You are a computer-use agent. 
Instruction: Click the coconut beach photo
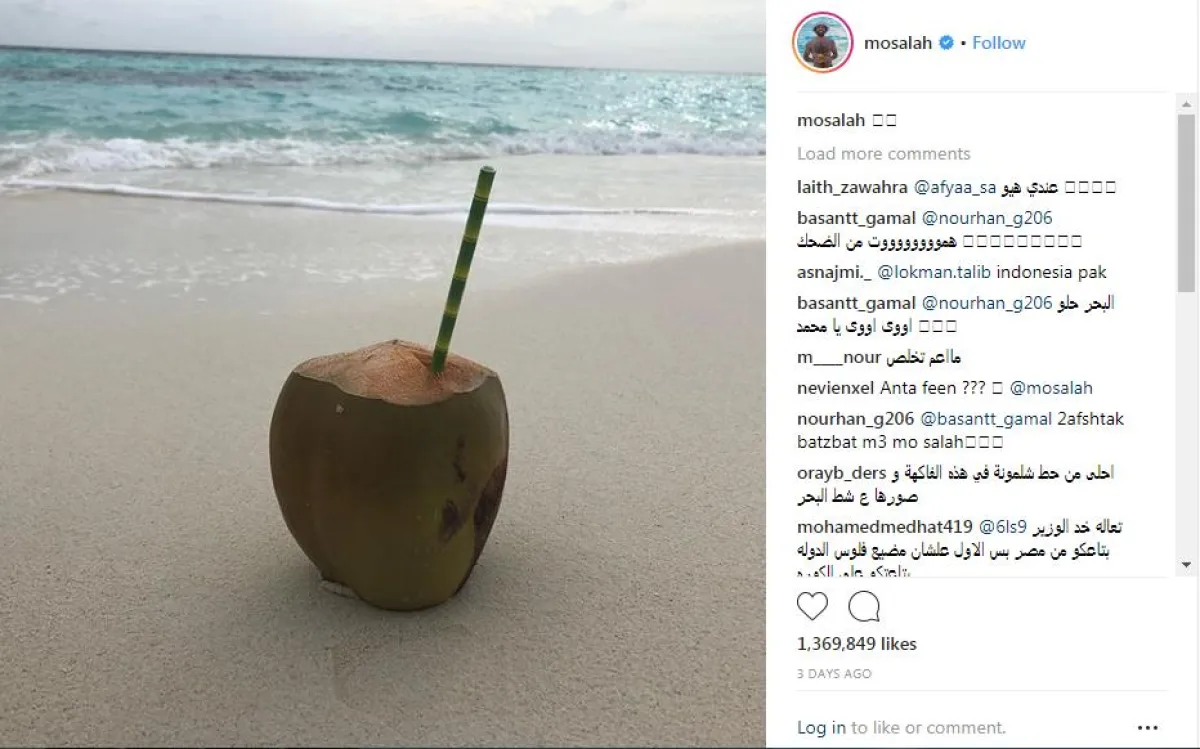tap(383, 374)
